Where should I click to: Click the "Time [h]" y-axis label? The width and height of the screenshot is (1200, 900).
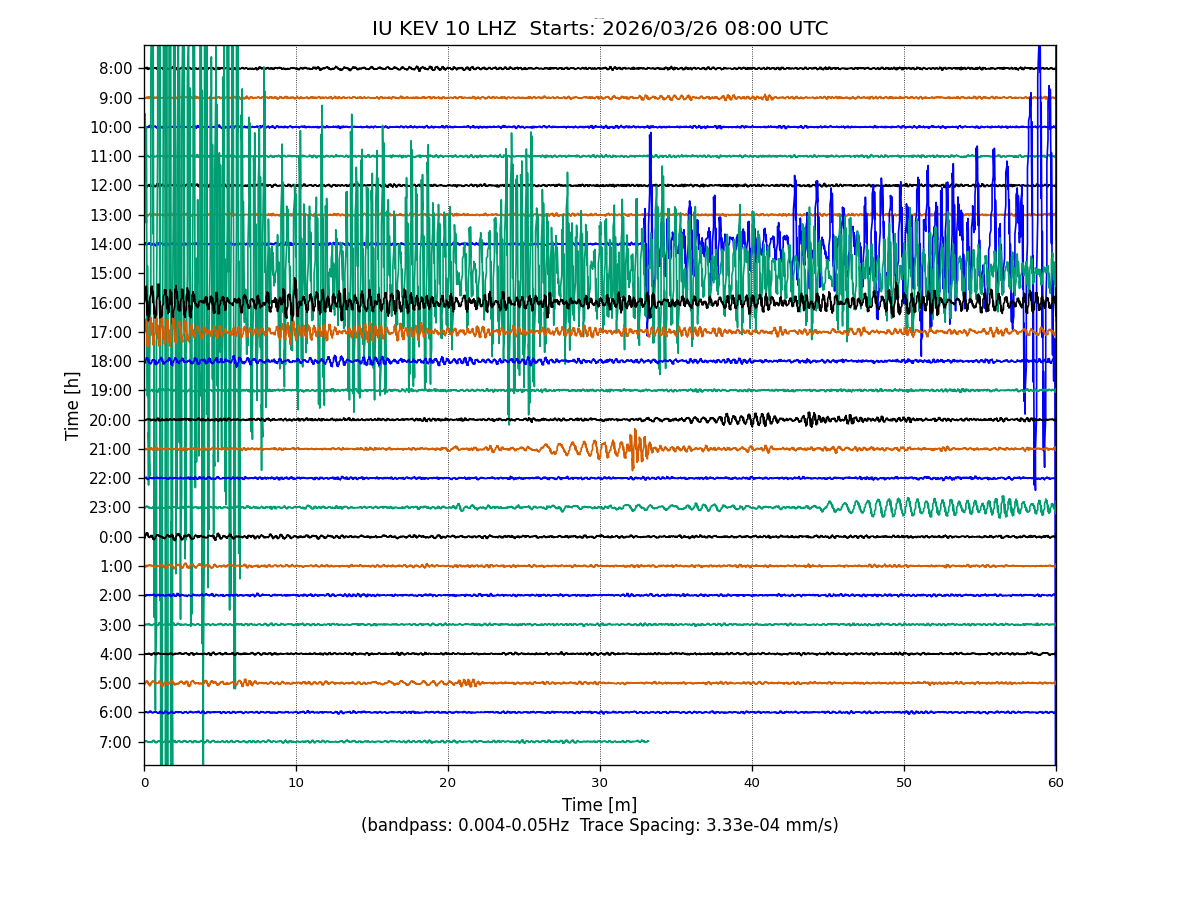click(x=73, y=405)
